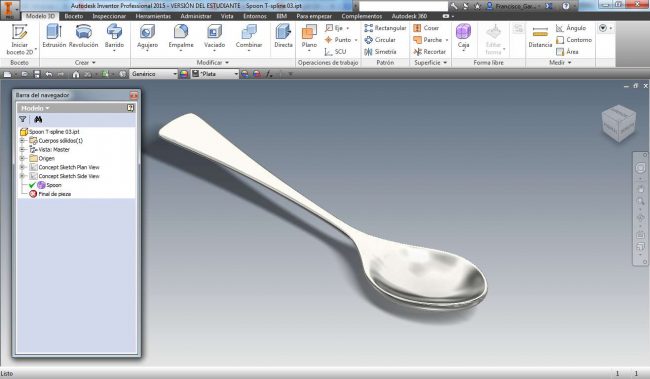Measure with the Distancia tool
Image resolution: width=650 pixels, height=379 pixels.
(540, 36)
